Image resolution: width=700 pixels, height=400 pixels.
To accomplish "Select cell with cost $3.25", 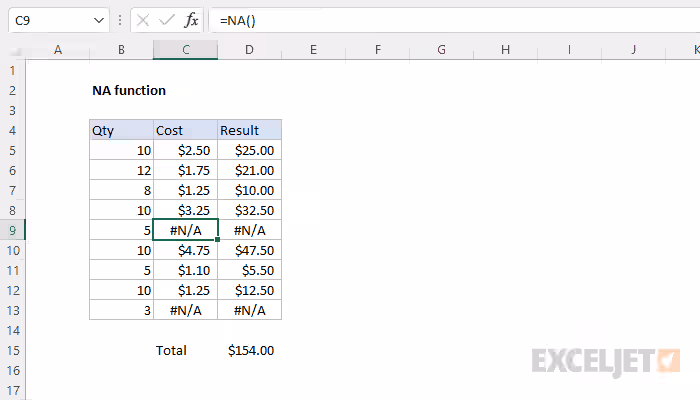I will click(186, 210).
